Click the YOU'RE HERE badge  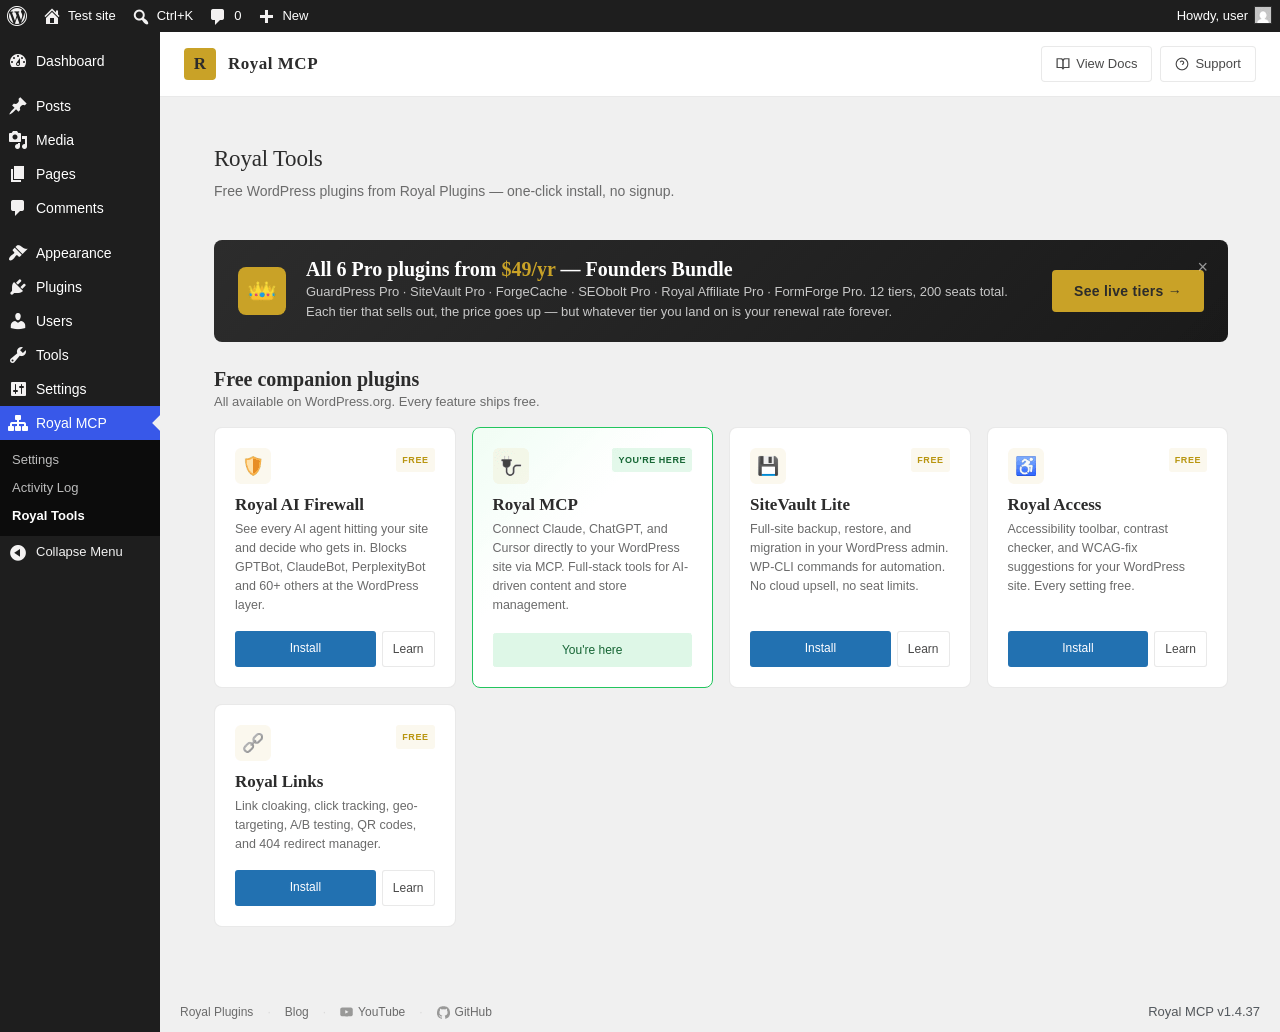tap(652, 460)
